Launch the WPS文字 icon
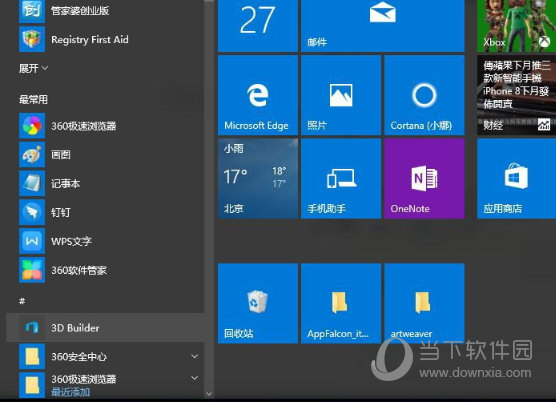This screenshot has height=402, width=556. point(32,241)
